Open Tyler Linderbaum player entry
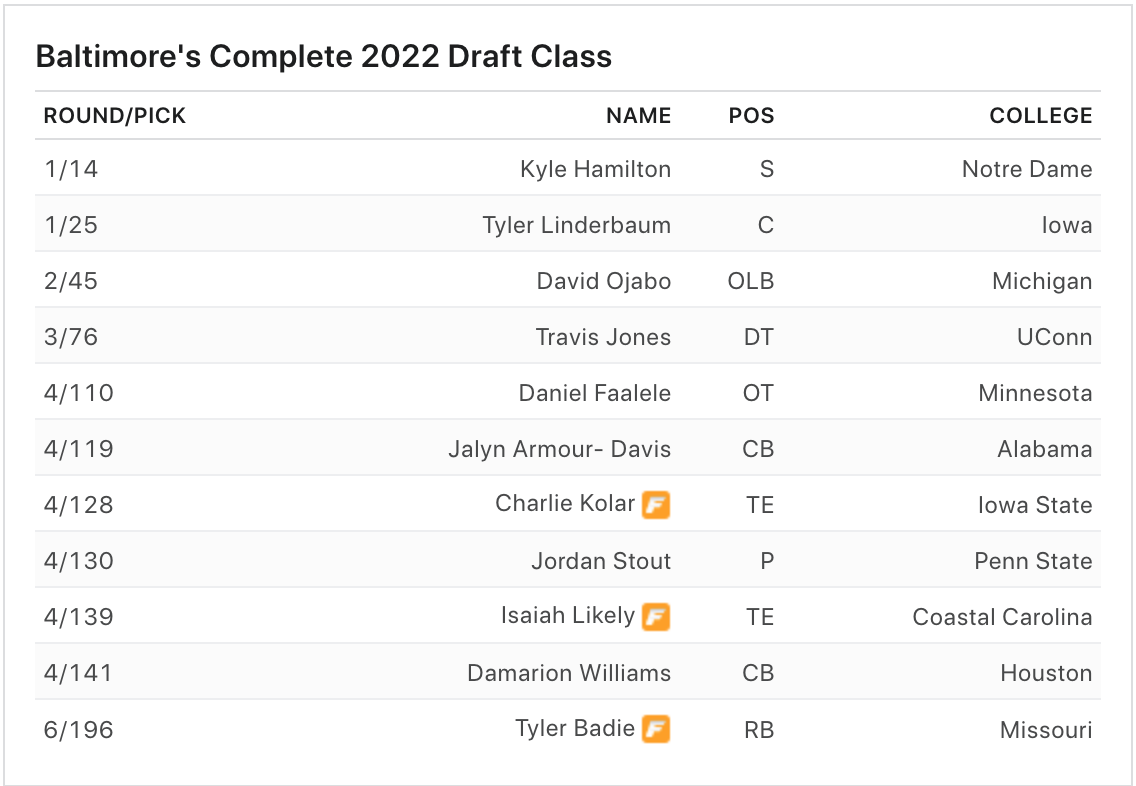 point(576,225)
